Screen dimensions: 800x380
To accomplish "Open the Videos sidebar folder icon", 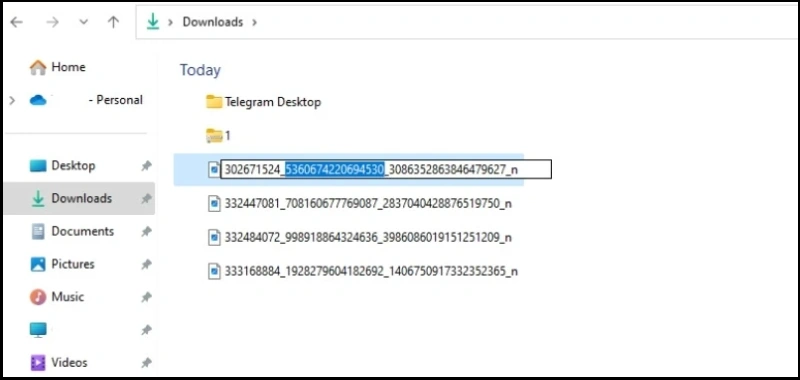I will pos(38,363).
